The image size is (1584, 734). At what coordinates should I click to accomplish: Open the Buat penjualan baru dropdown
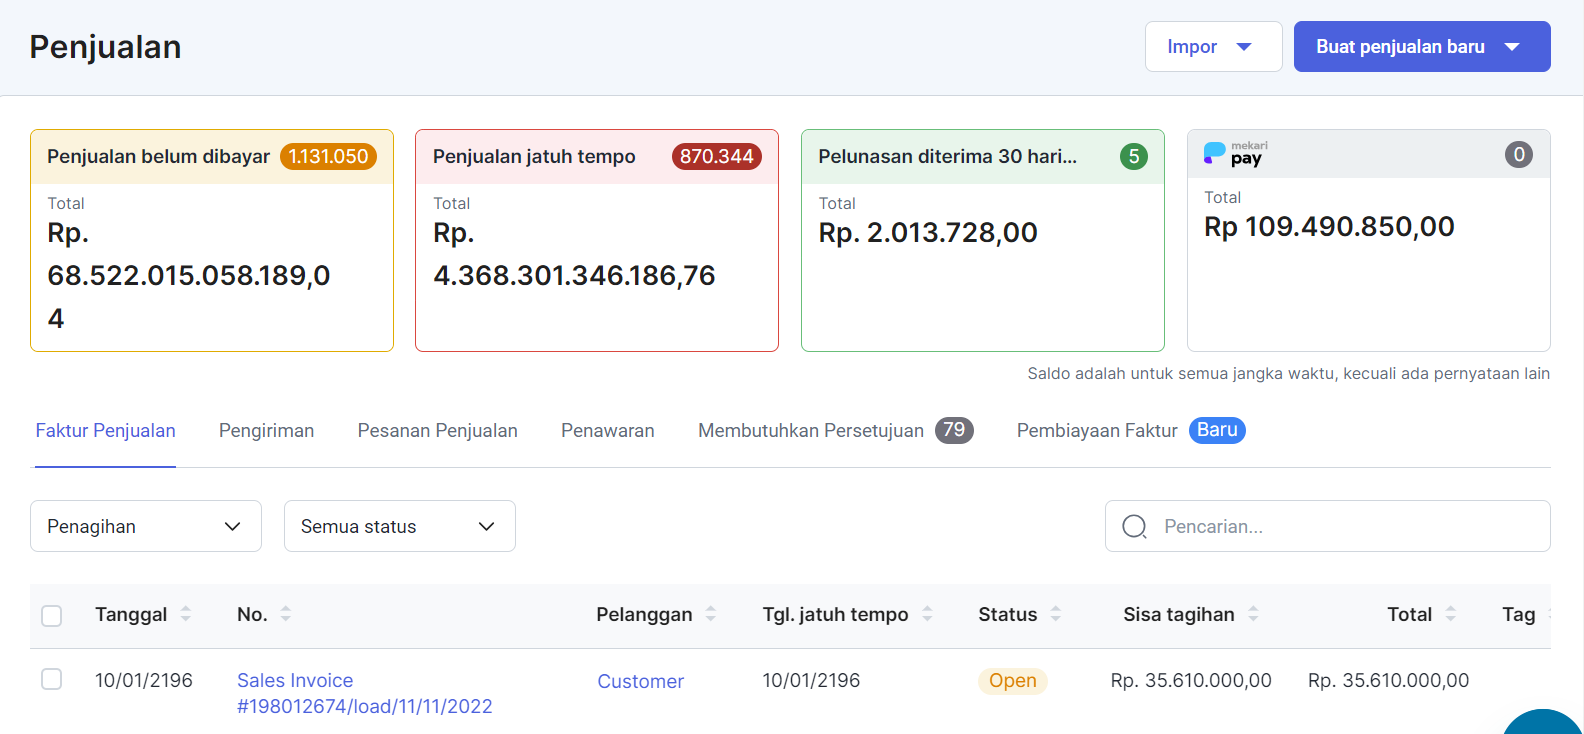[x=1421, y=47]
